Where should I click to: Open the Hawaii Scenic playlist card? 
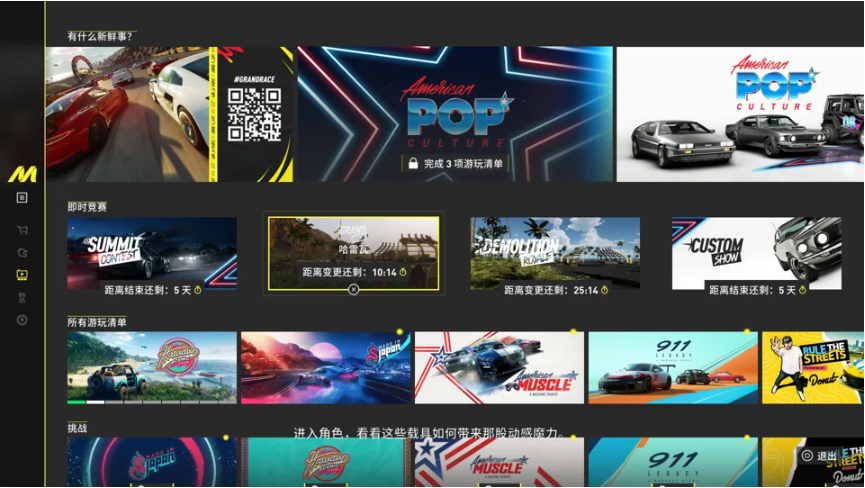click(152, 368)
